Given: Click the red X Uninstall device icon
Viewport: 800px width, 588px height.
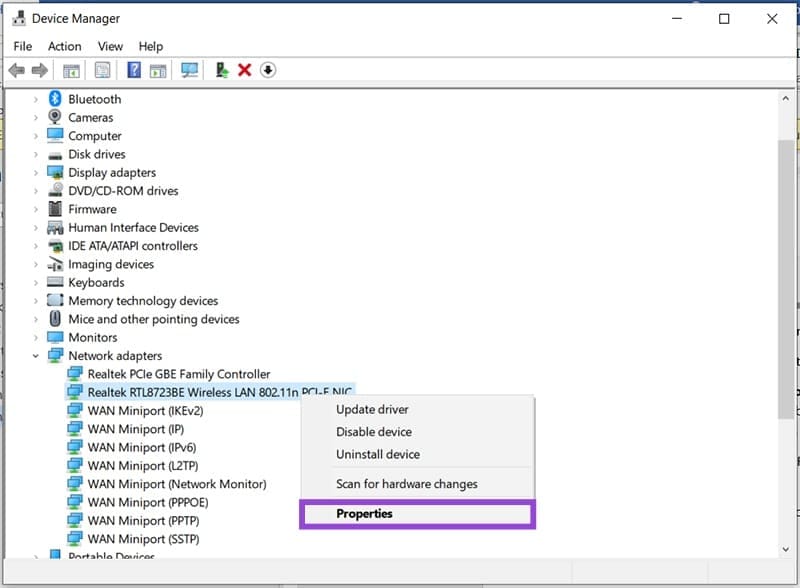Looking at the screenshot, I should coord(246,70).
